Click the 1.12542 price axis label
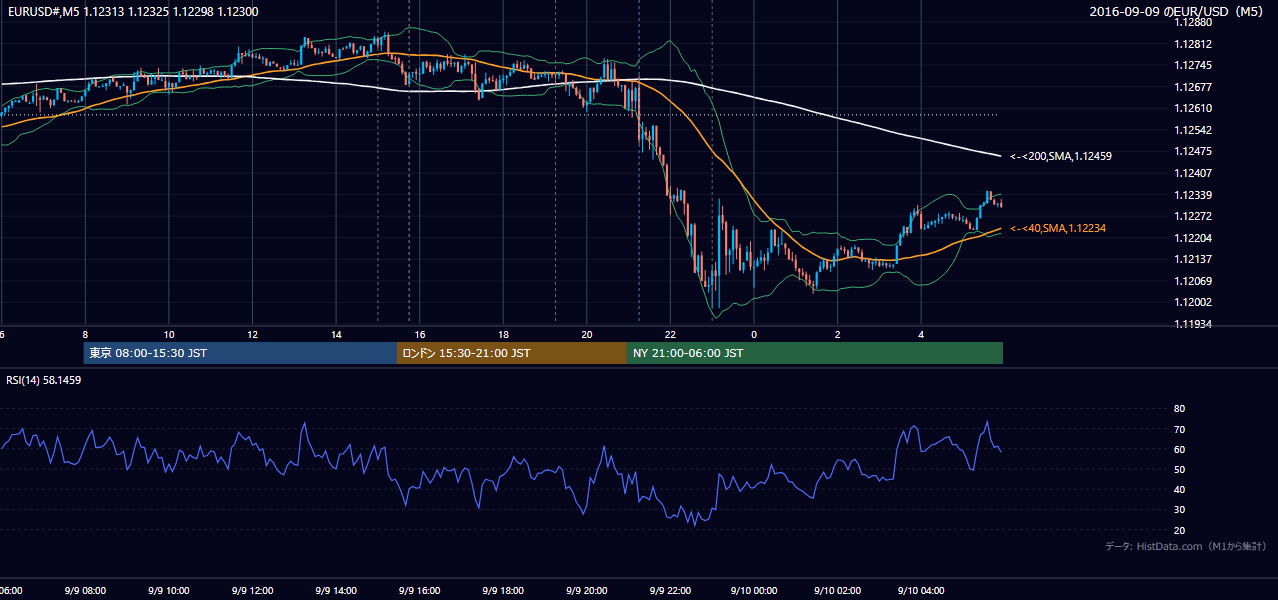The image size is (1278, 600). 1195,130
